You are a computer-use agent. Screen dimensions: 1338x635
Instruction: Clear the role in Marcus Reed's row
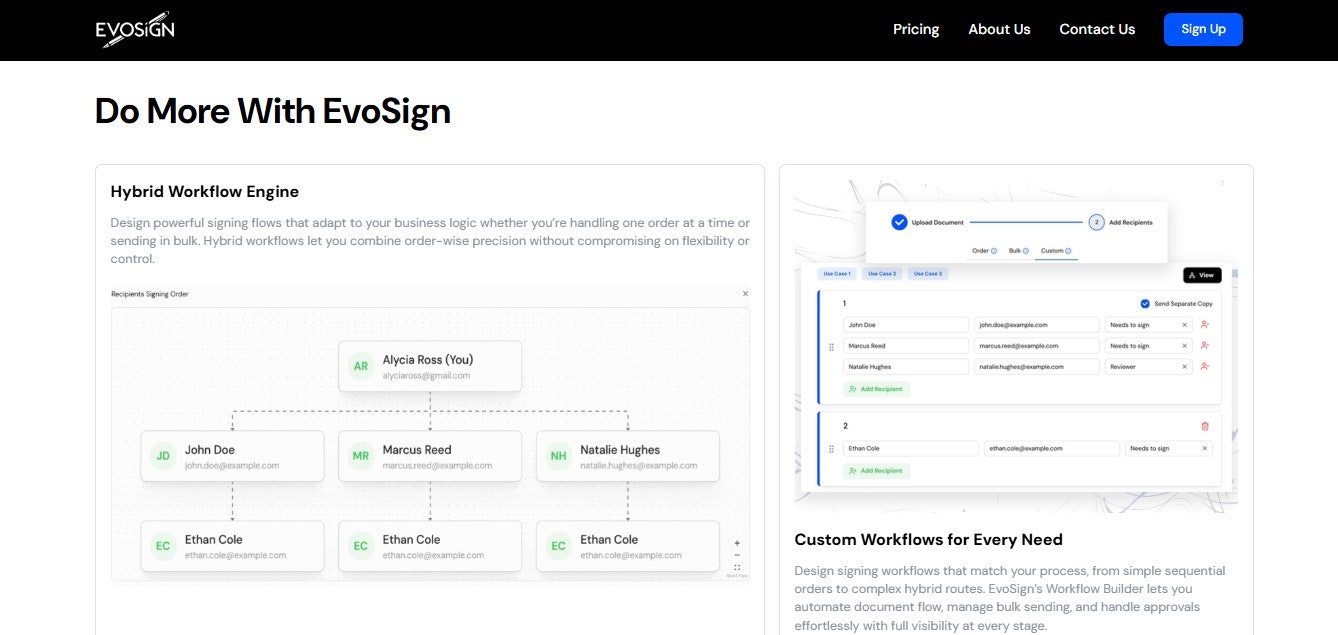click(1185, 346)
